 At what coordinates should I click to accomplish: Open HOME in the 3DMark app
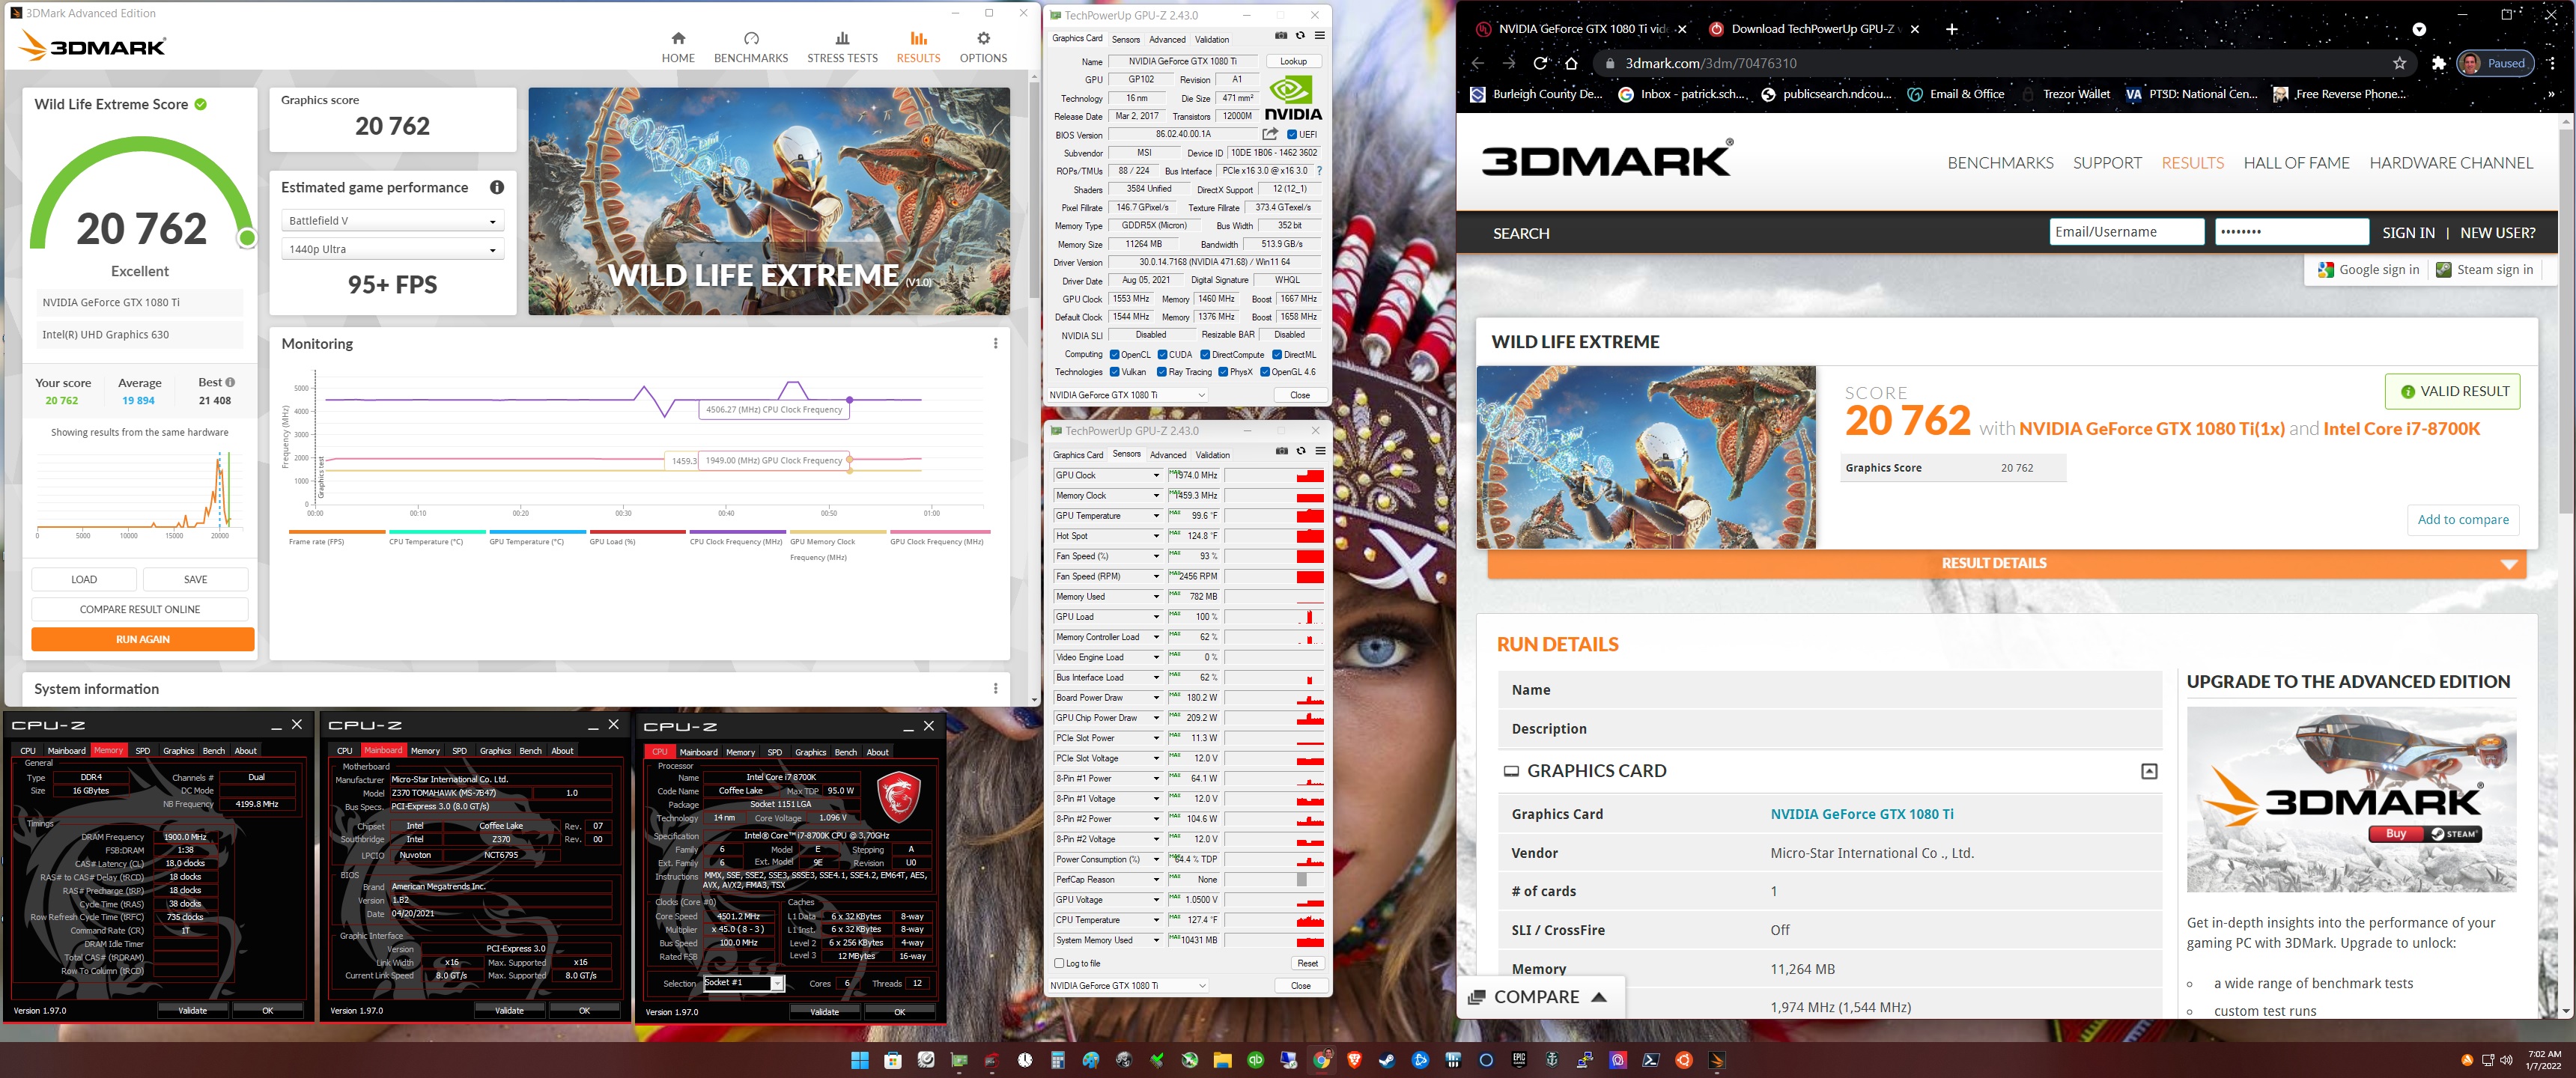click(677, 47)
